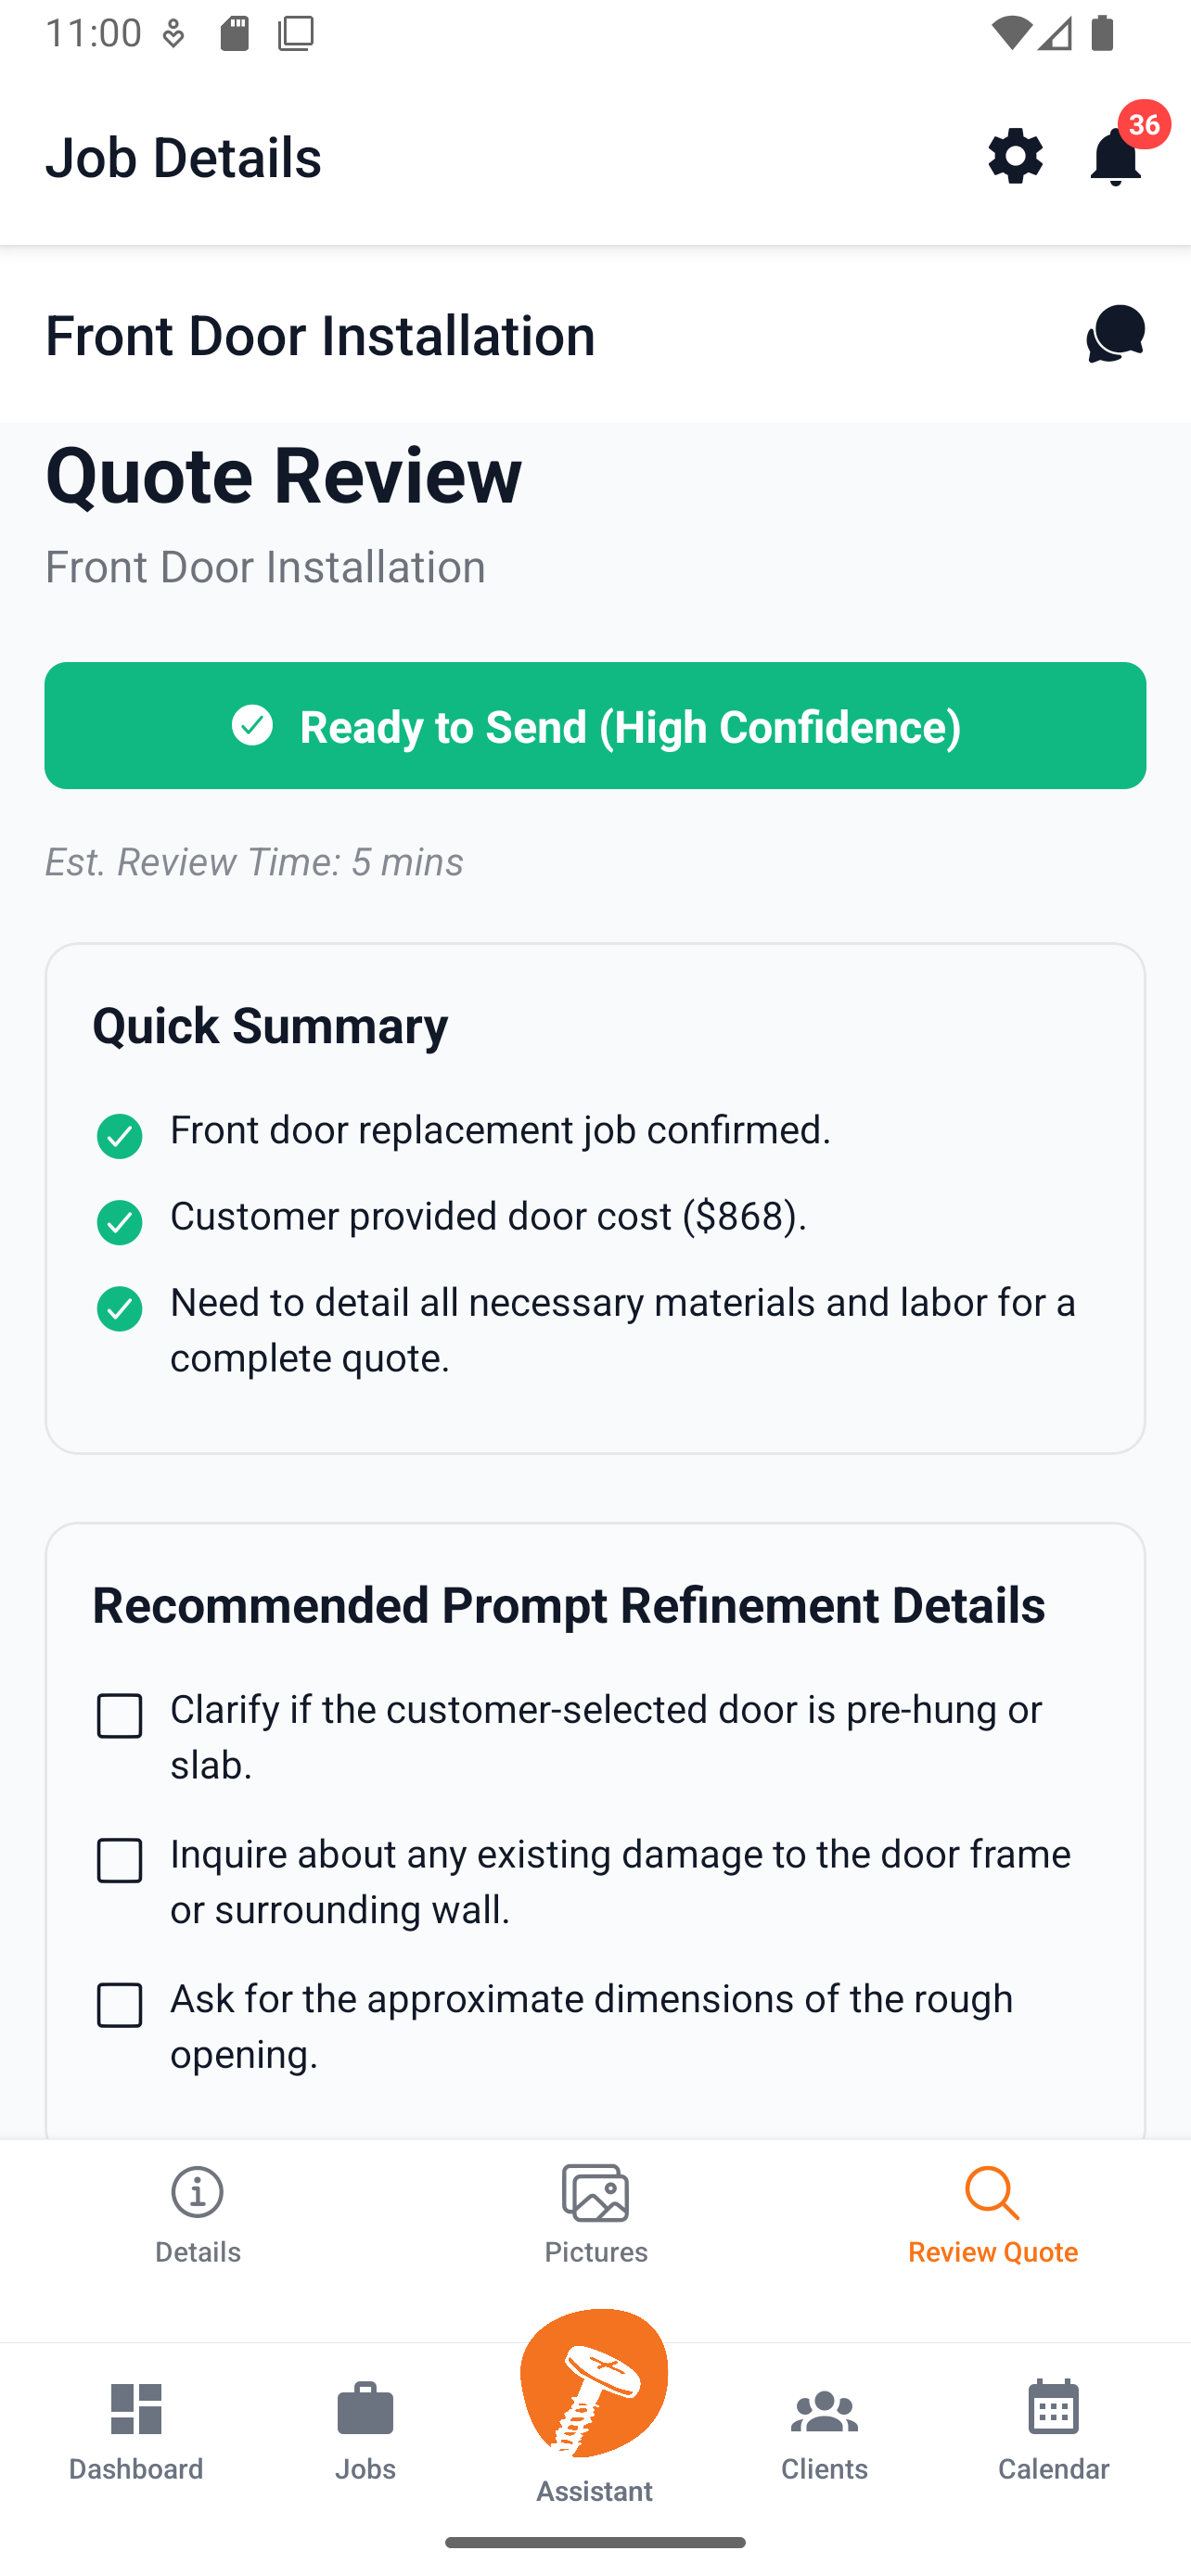Check the existing door frame damage box
Screen dimensions: 1191x2576
click(119, 1862)
